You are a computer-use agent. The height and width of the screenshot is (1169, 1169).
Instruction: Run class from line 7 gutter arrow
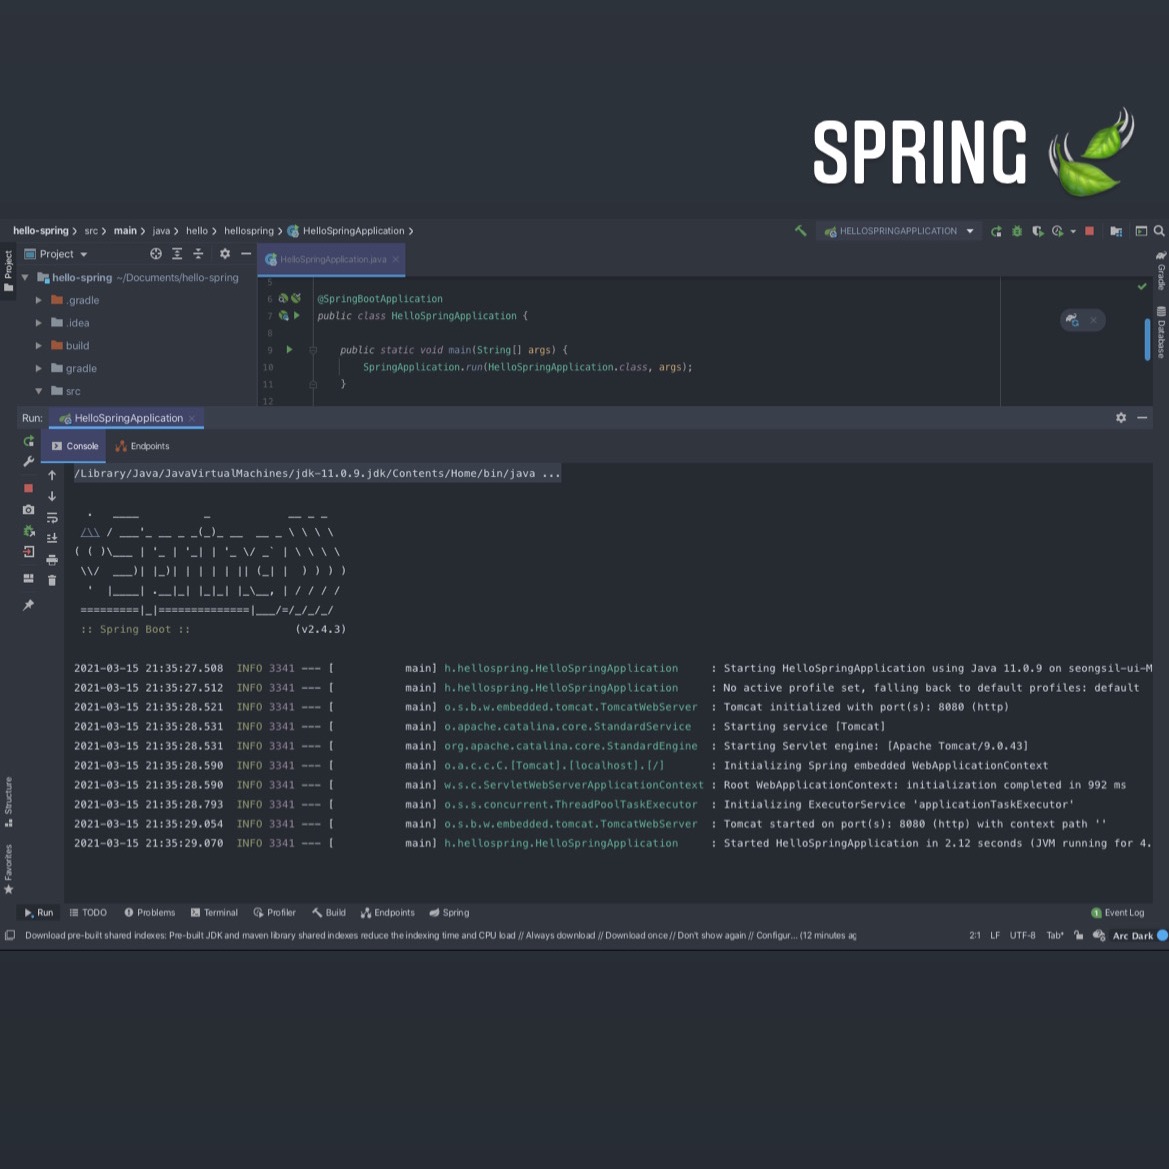297,315
